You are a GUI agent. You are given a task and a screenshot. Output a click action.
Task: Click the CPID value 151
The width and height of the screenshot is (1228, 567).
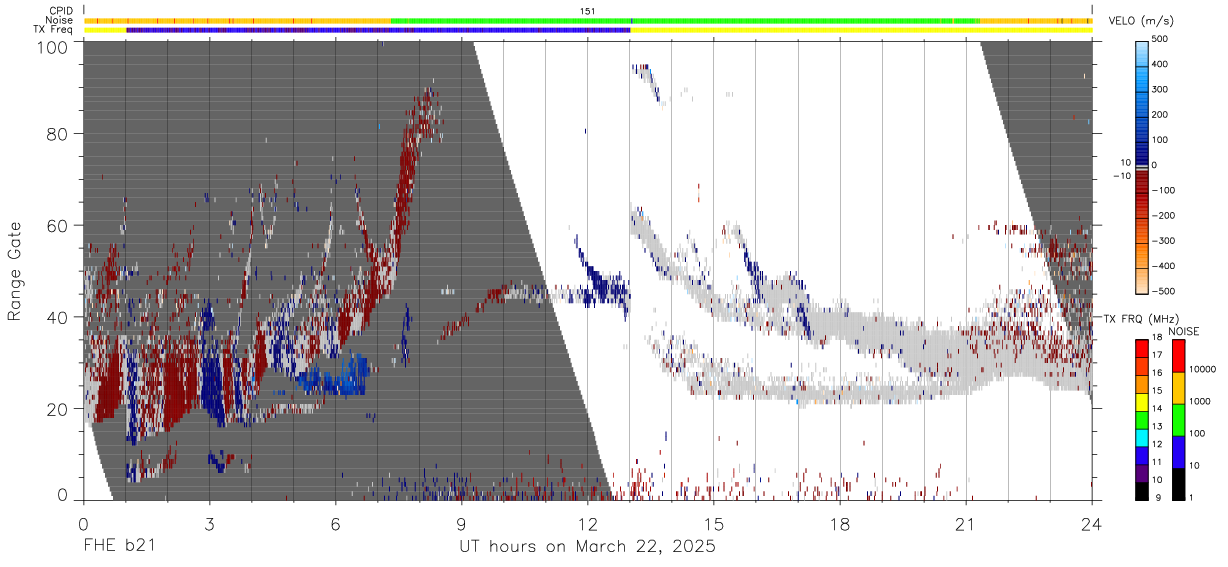click(x=587, y=11)
